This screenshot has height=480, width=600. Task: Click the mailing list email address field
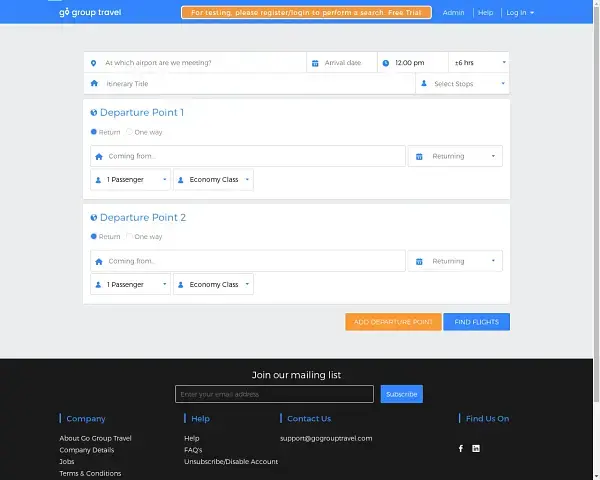(274, 394)
